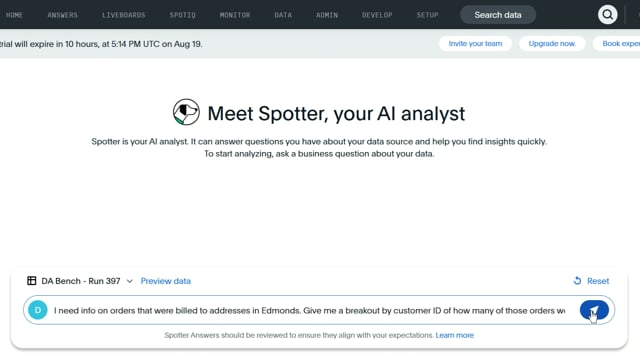Click the Search data button
This screenshot has height=360, width=640.
point(498,15)
